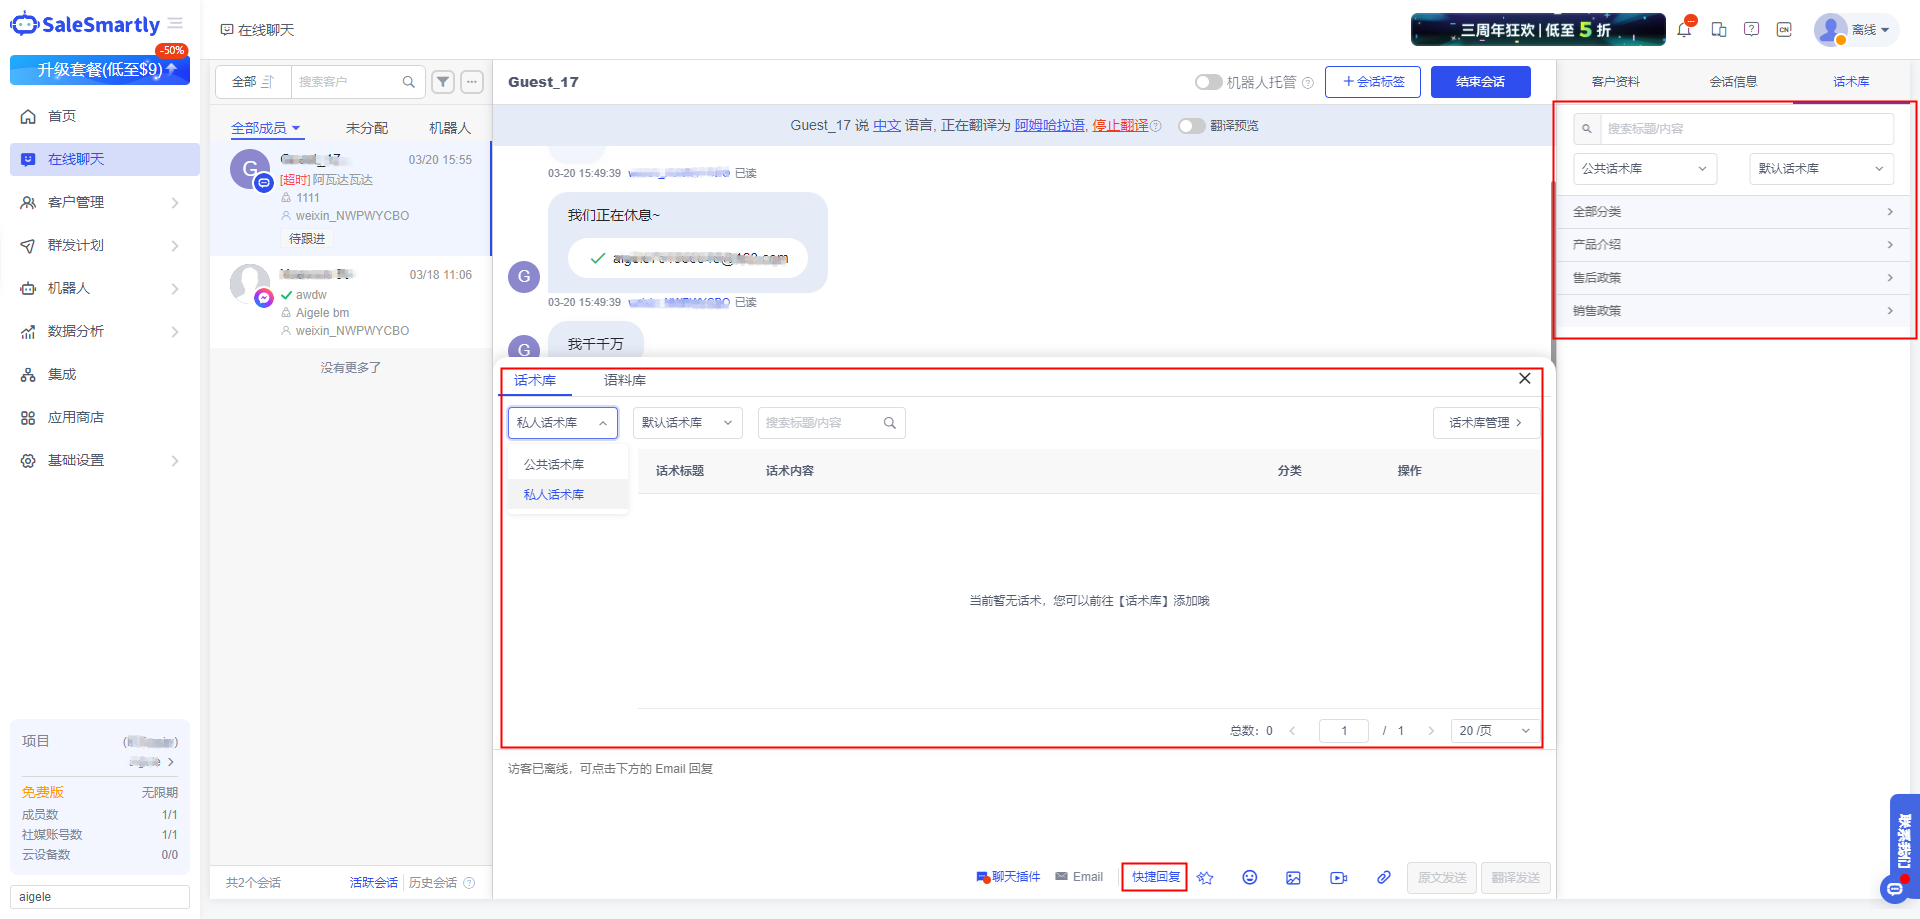The height and width of the screenshot is (919, 1920).
Task: Click the customer list filter funnel icon
Action: point(443,82)
